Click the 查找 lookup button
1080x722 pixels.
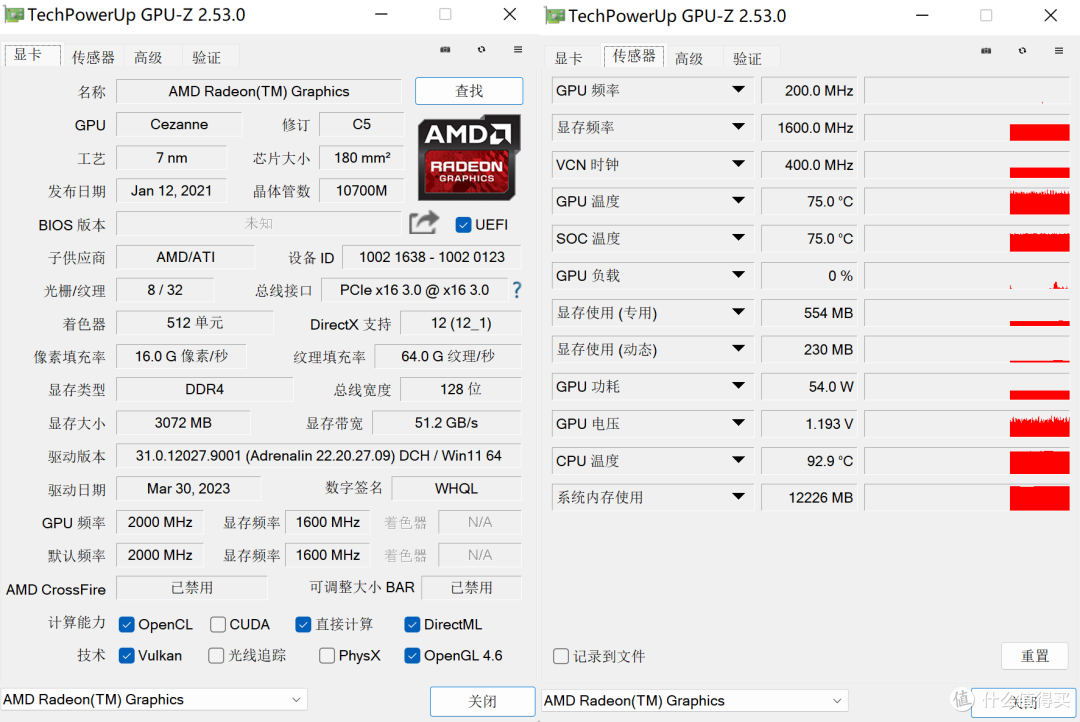469,91
